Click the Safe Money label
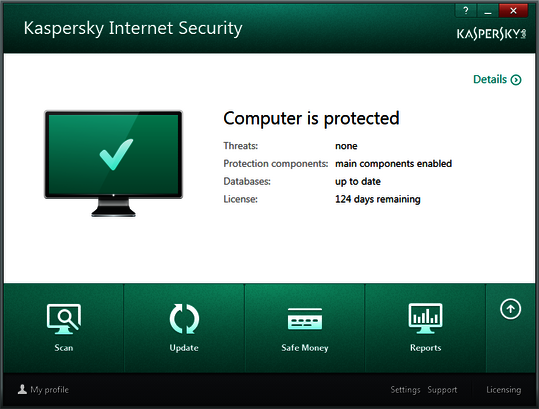539x409 pixels. 305,348
